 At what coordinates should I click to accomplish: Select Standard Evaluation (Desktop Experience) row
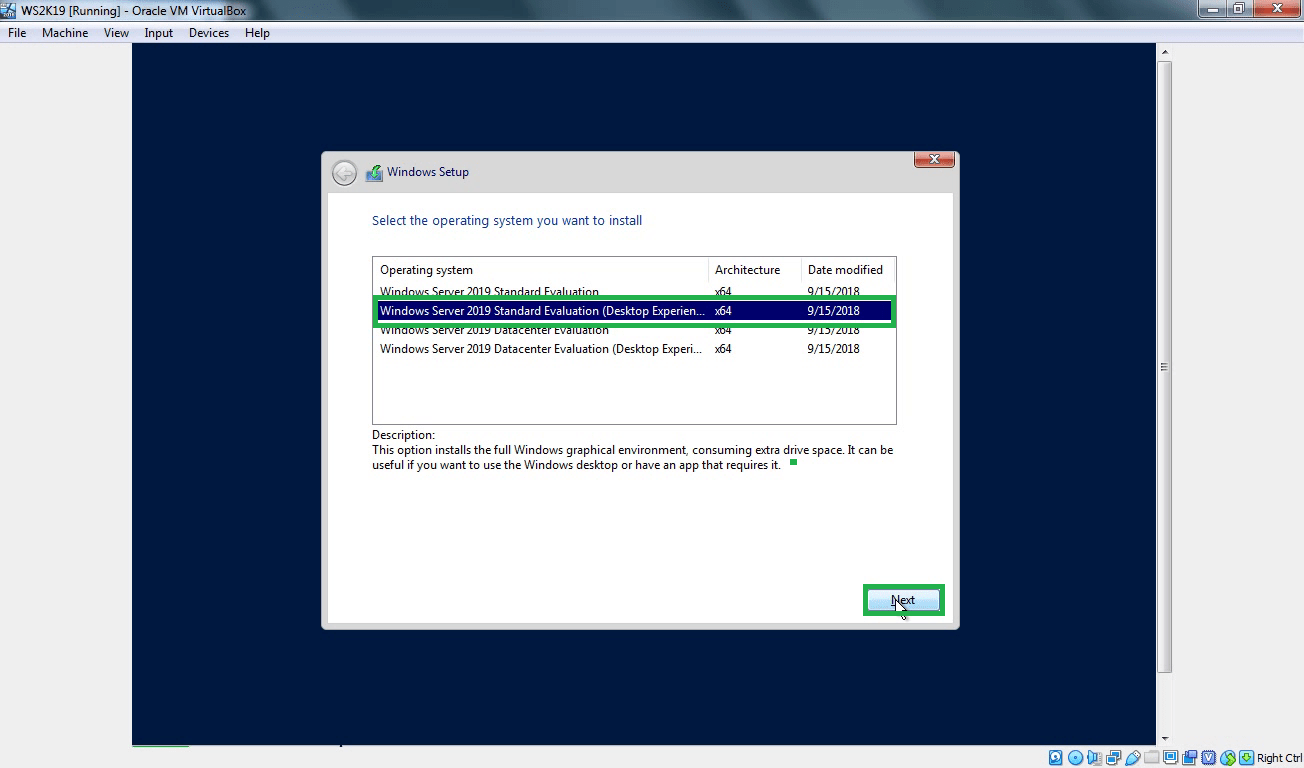(x=634, y=311)
